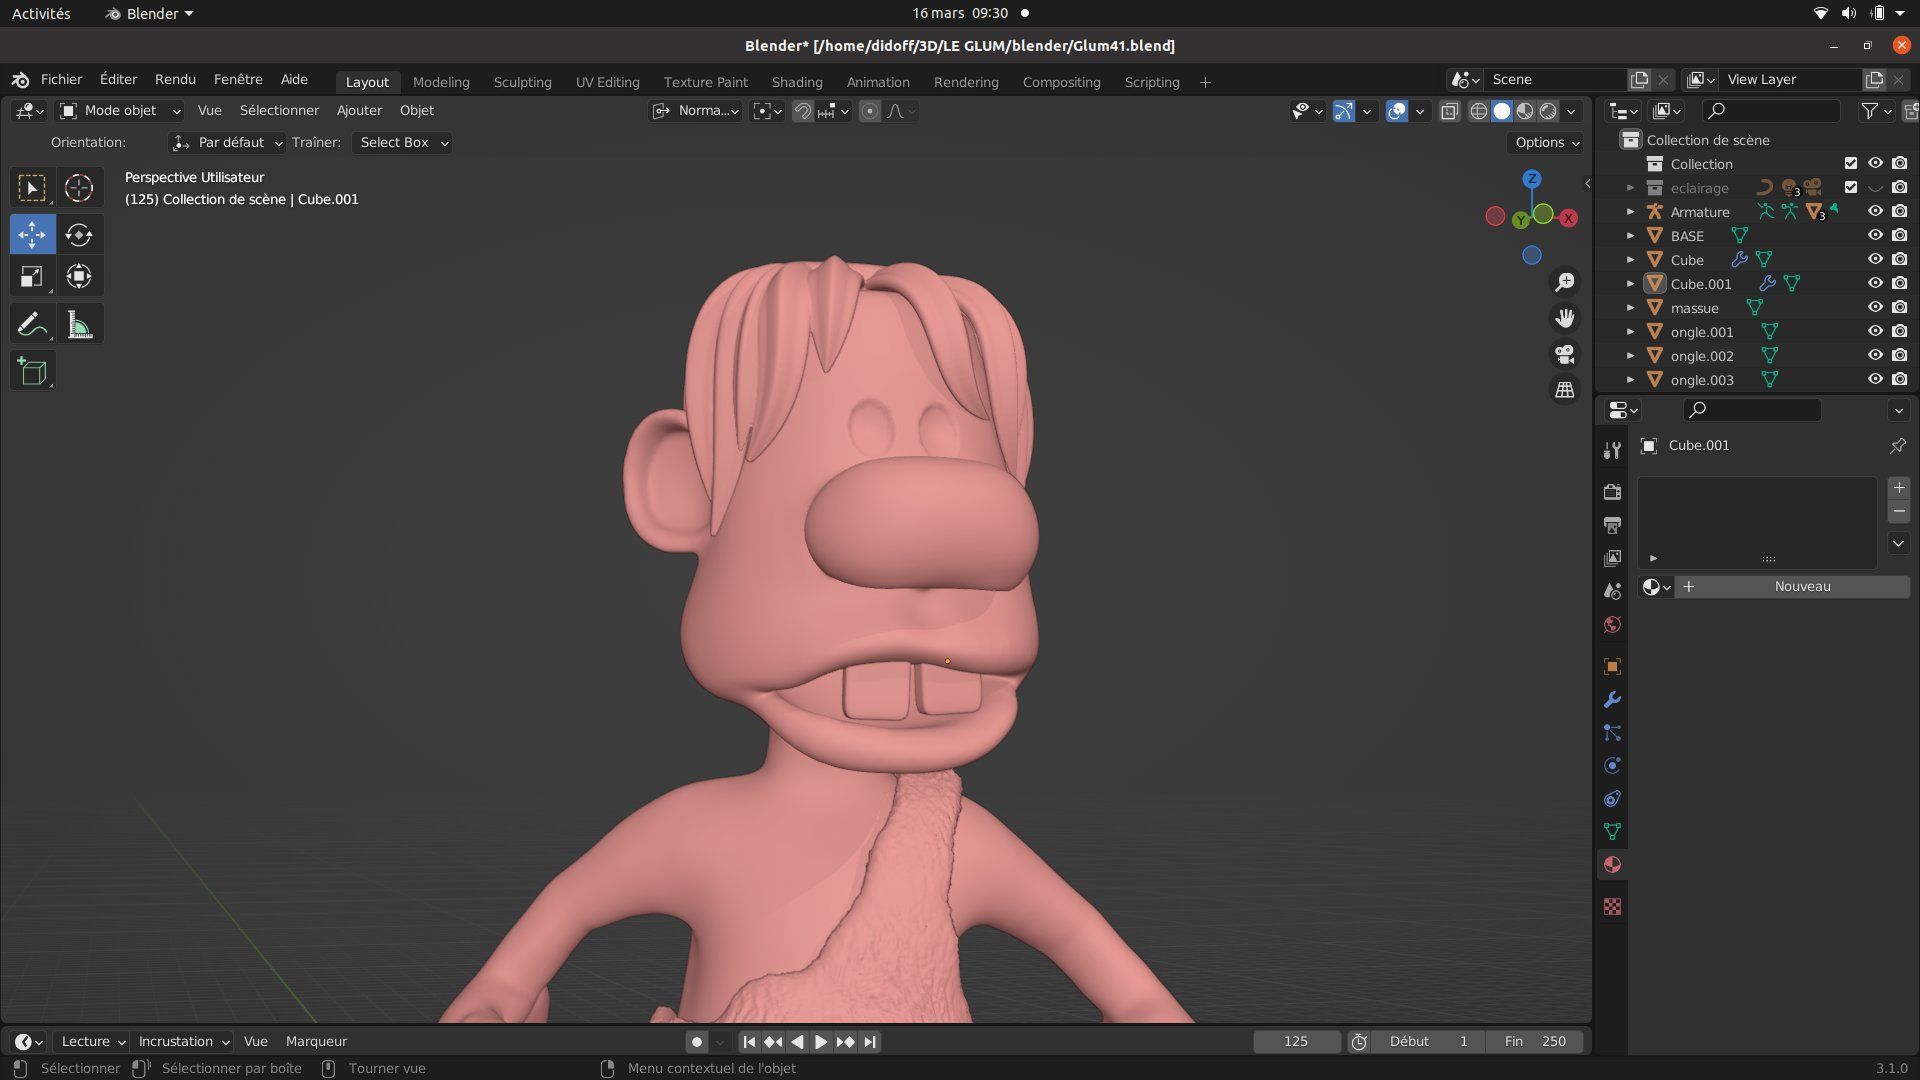Toggle snapping magnet icon

802,111
